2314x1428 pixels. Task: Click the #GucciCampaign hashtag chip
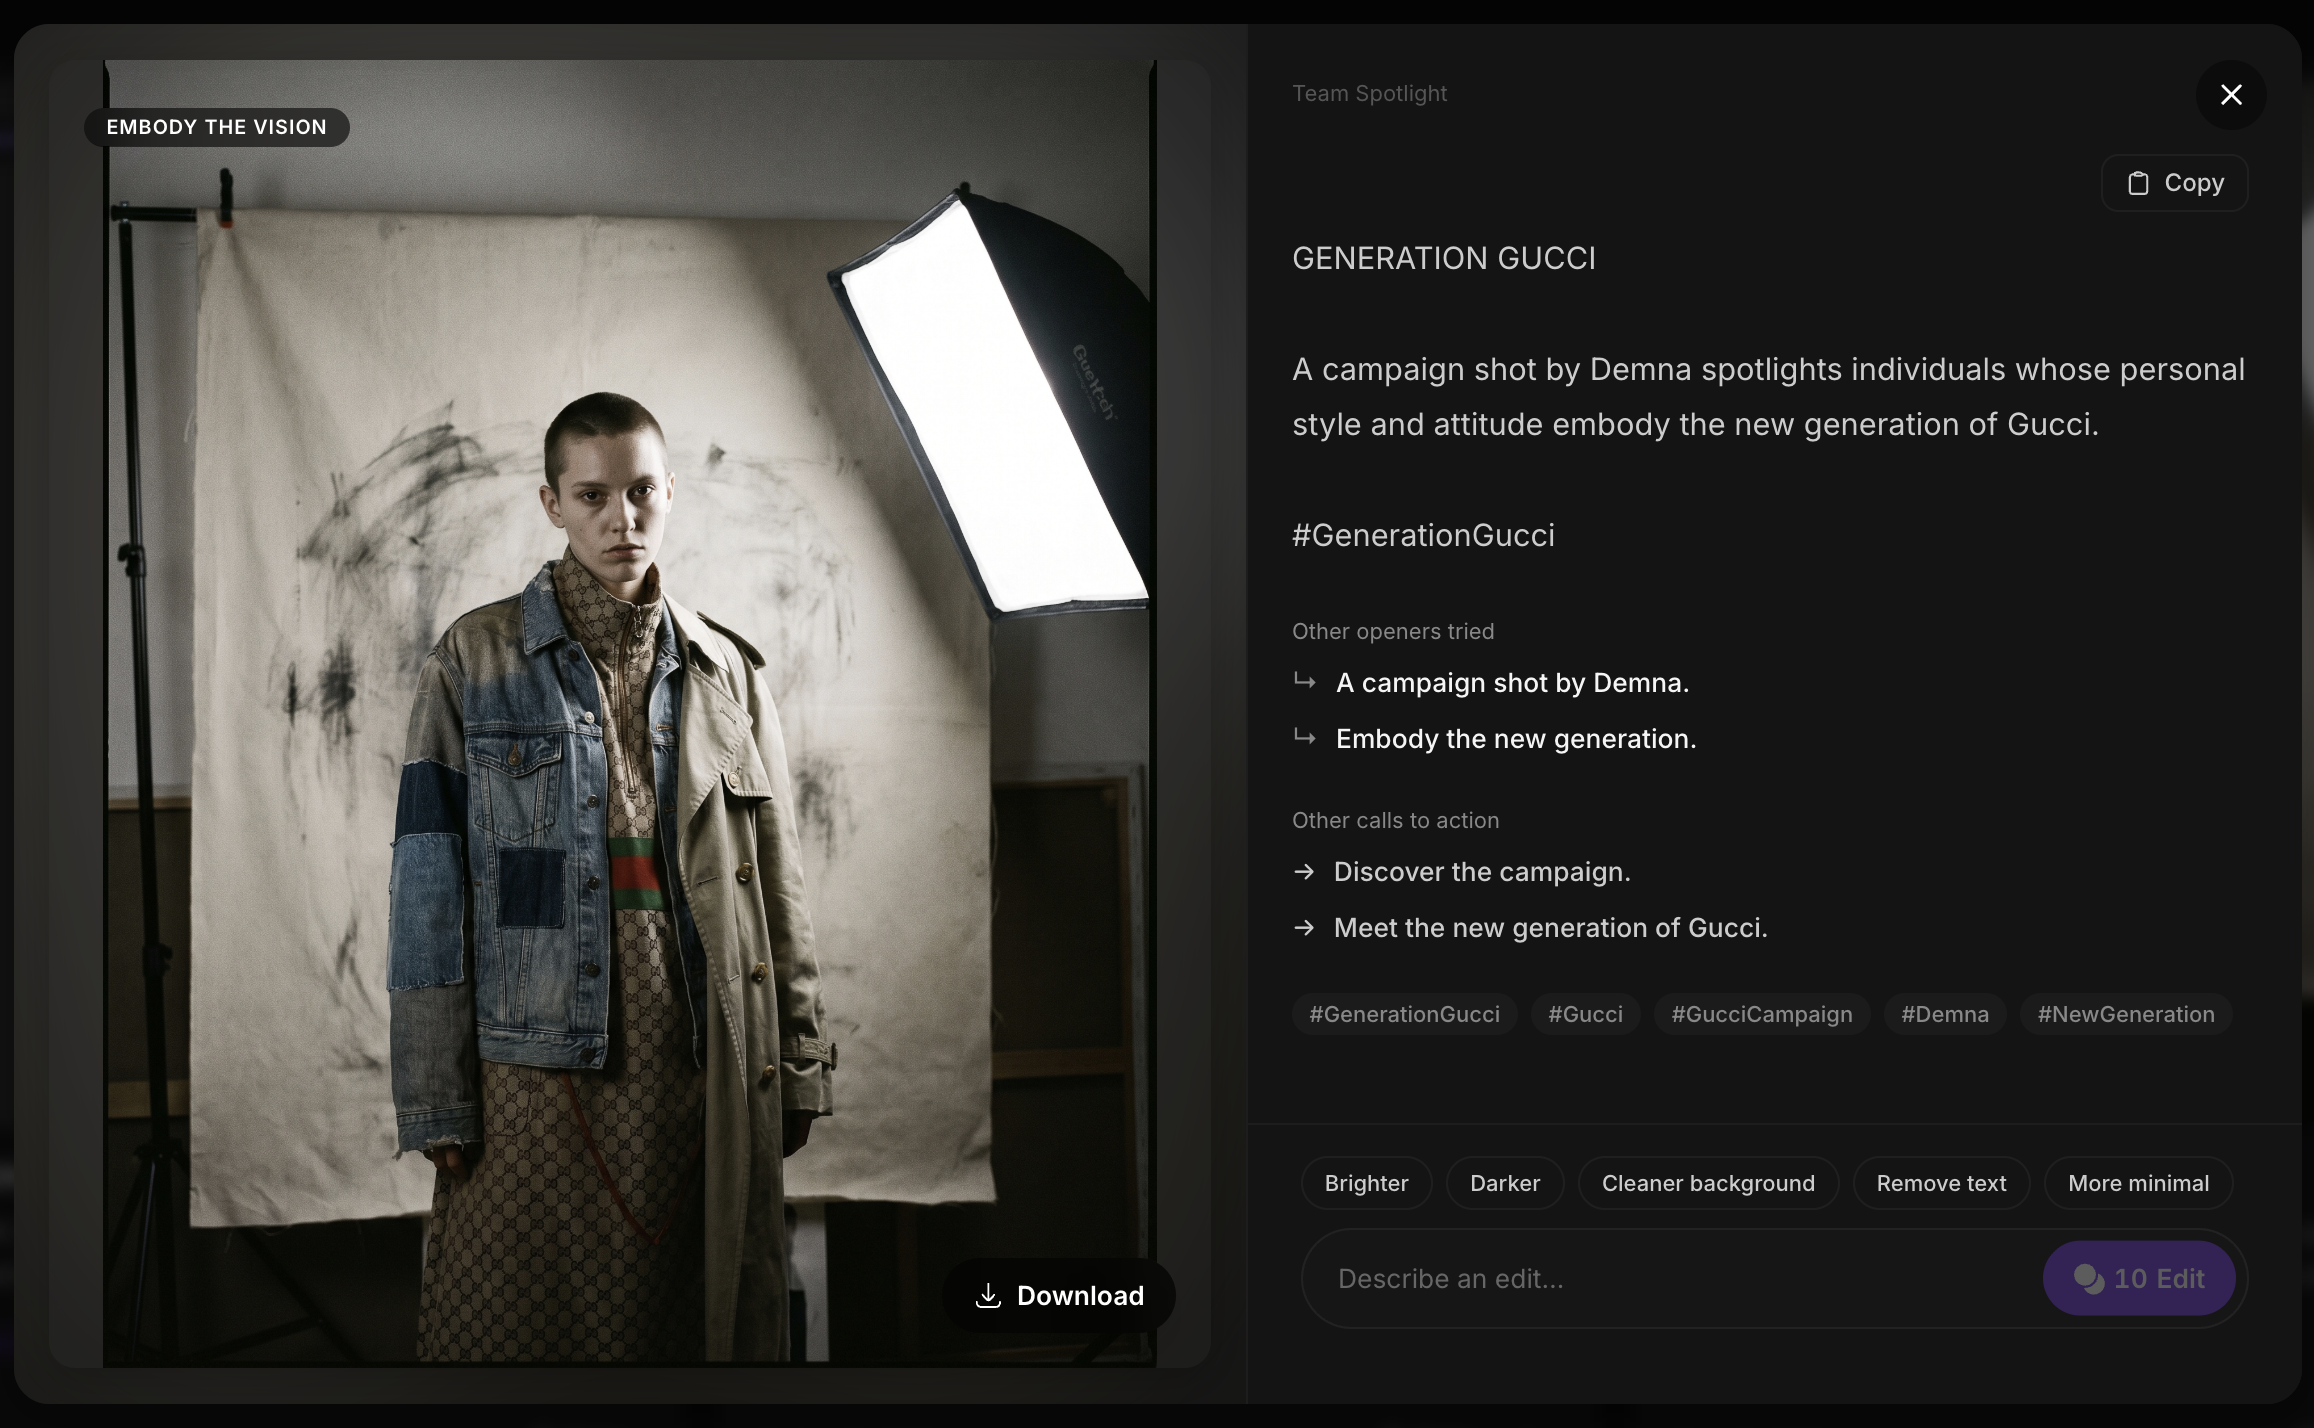(1761, 1014)
